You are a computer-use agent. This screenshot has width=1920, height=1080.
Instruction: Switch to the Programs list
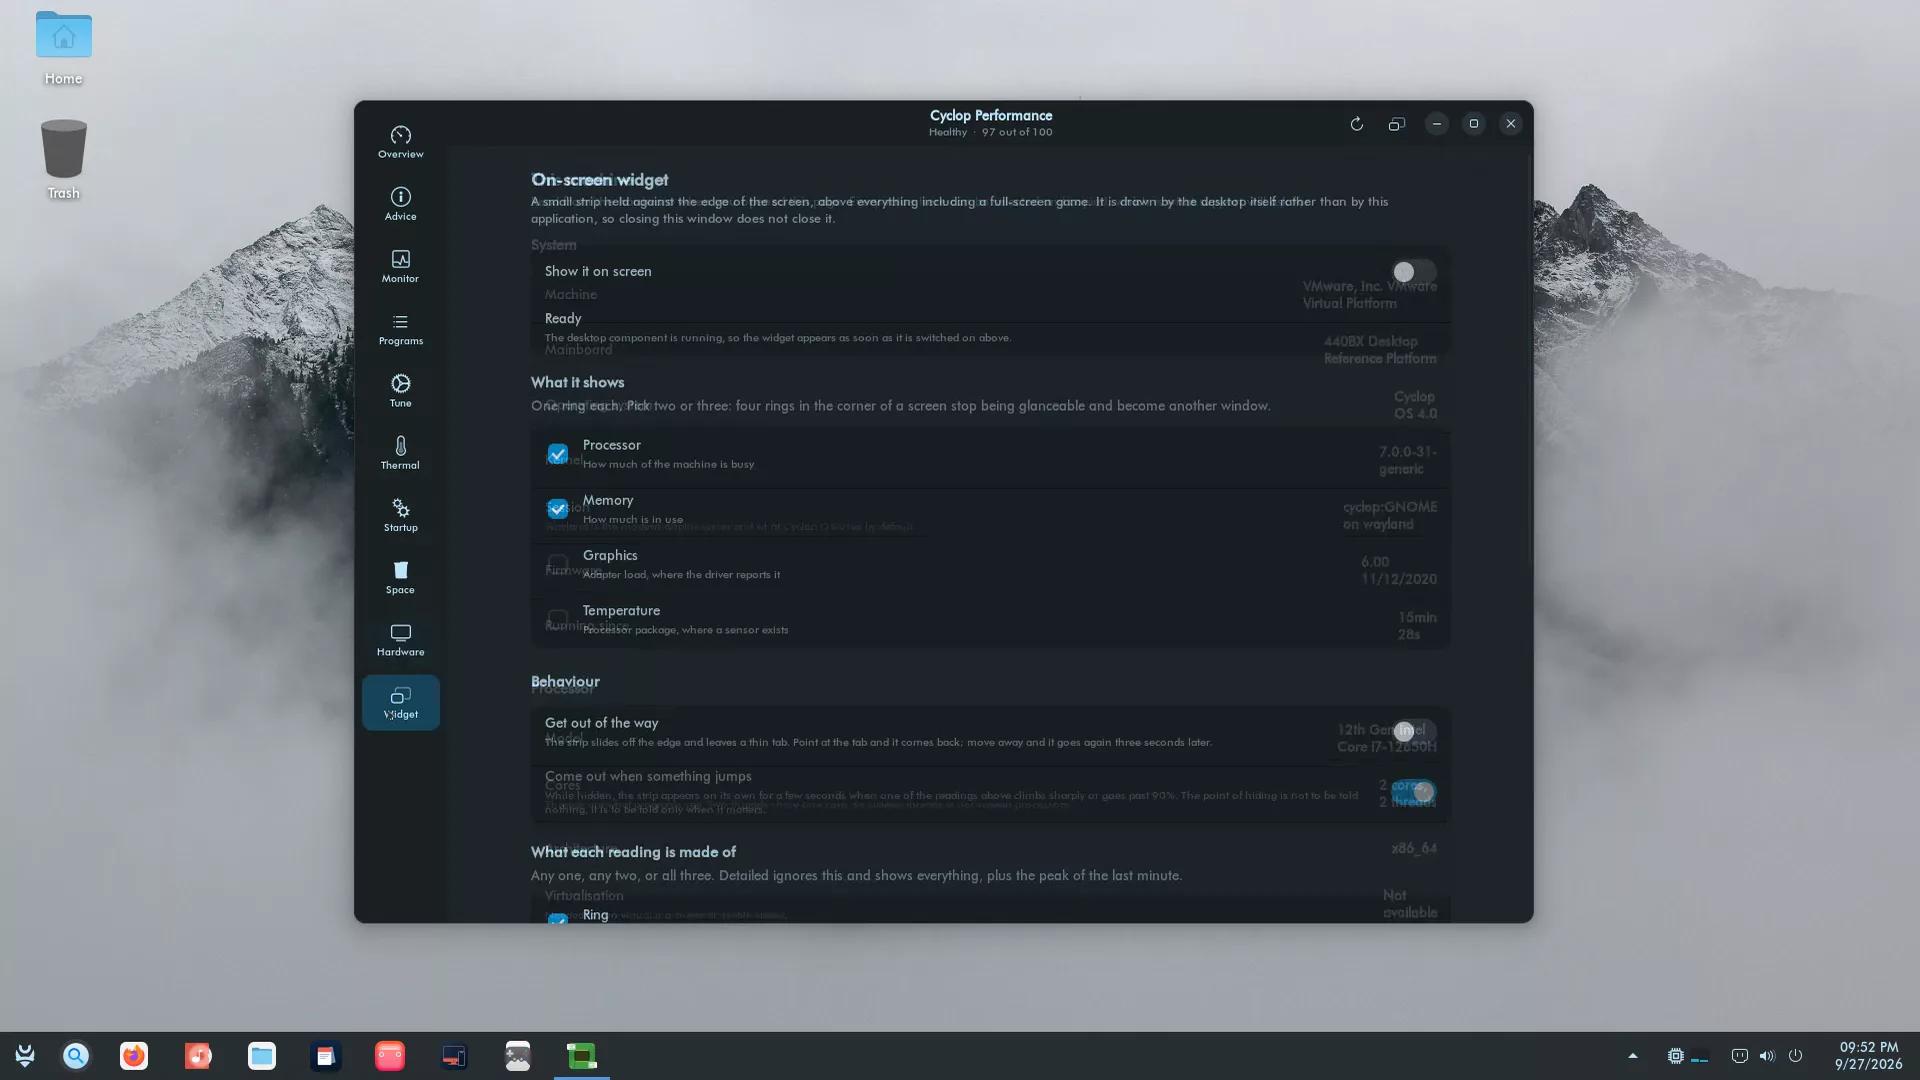click(x=400, y=328)
